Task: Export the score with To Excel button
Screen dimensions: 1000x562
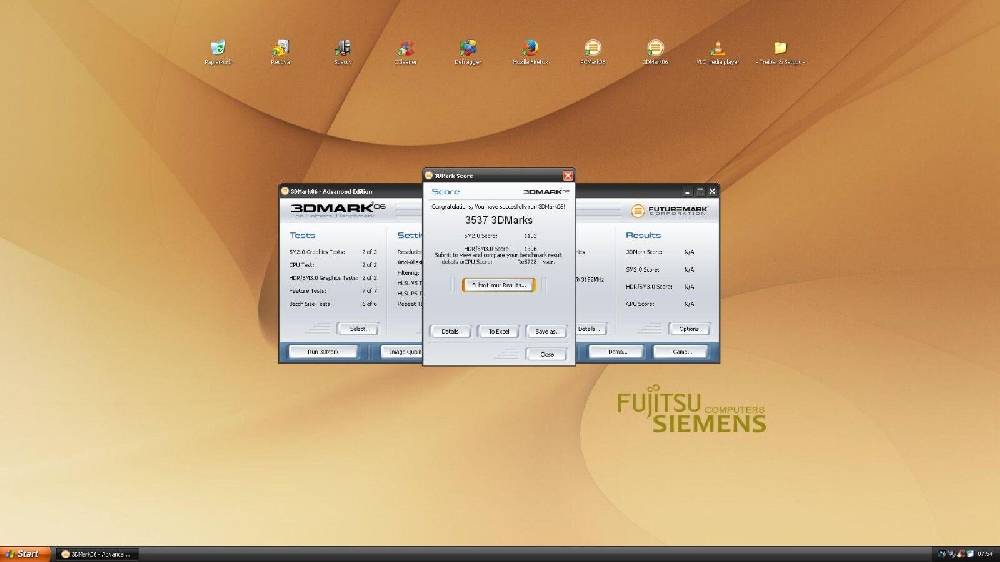Action: point(498,331)
